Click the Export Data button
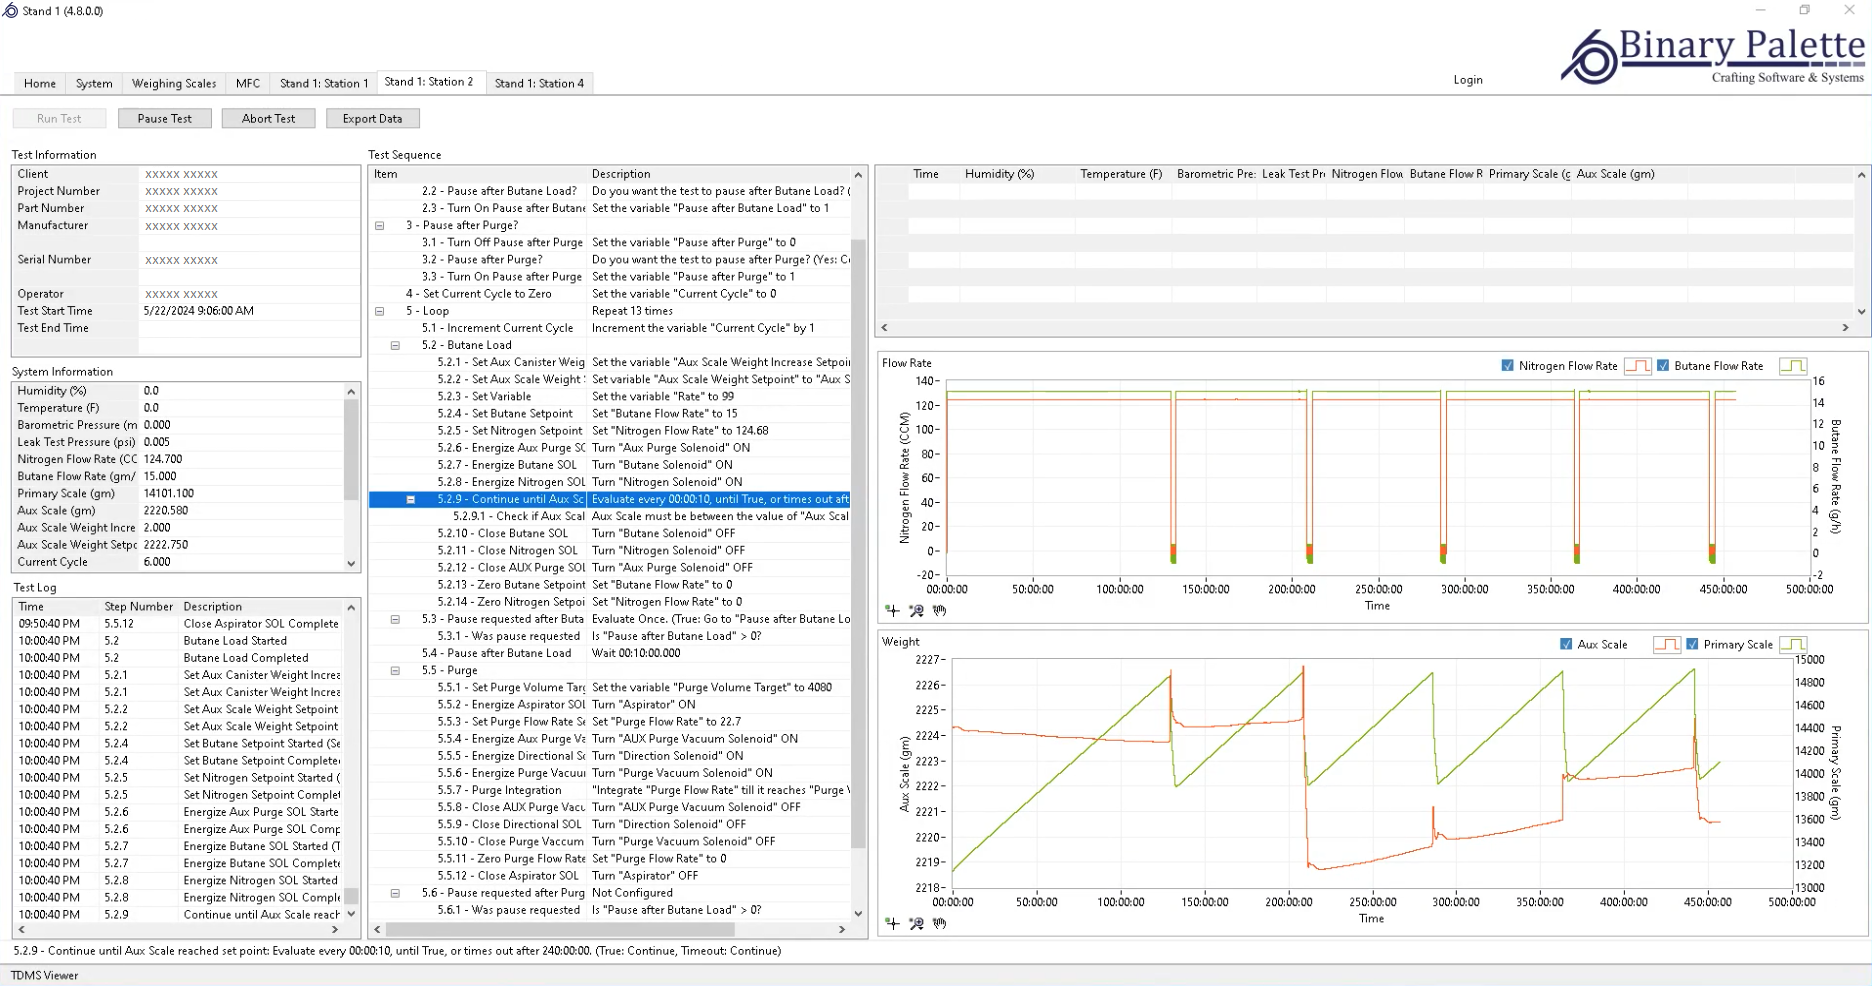This screenshot has width=1872, height=986. [372, 118]
